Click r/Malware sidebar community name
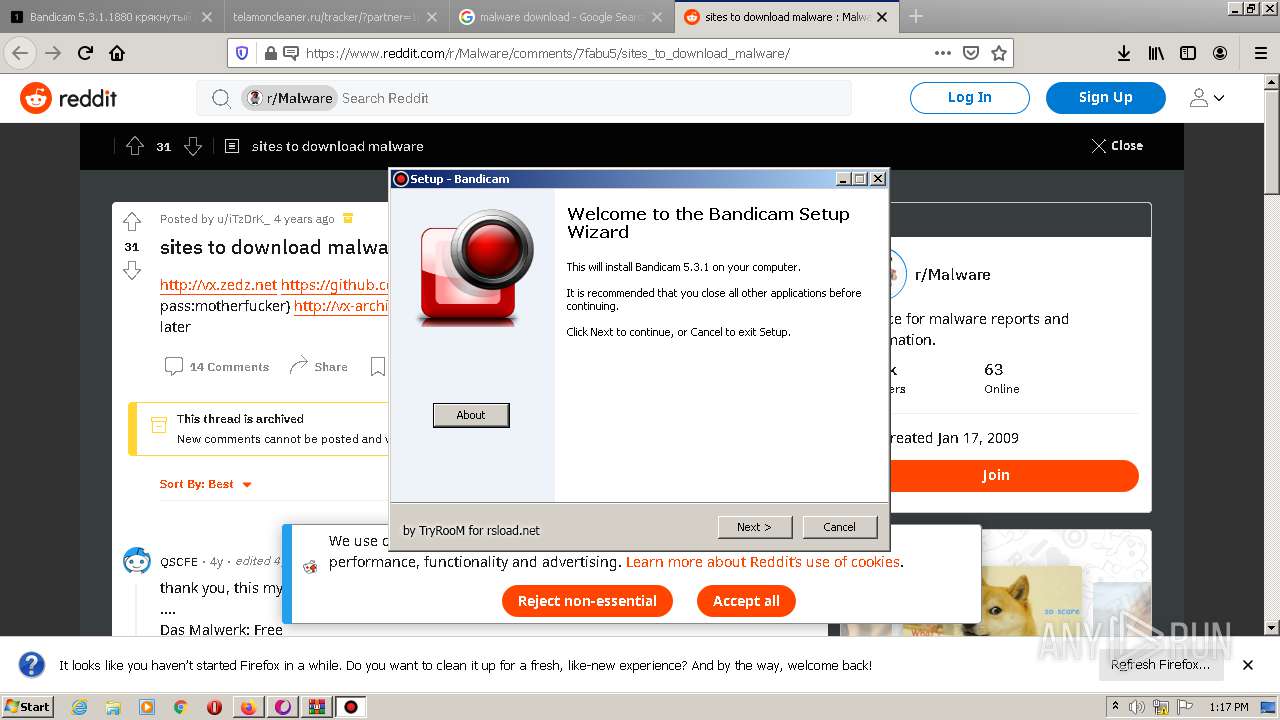Image resolution: width=1280 pixels, height=720 pixels. (x=952, y=275)
